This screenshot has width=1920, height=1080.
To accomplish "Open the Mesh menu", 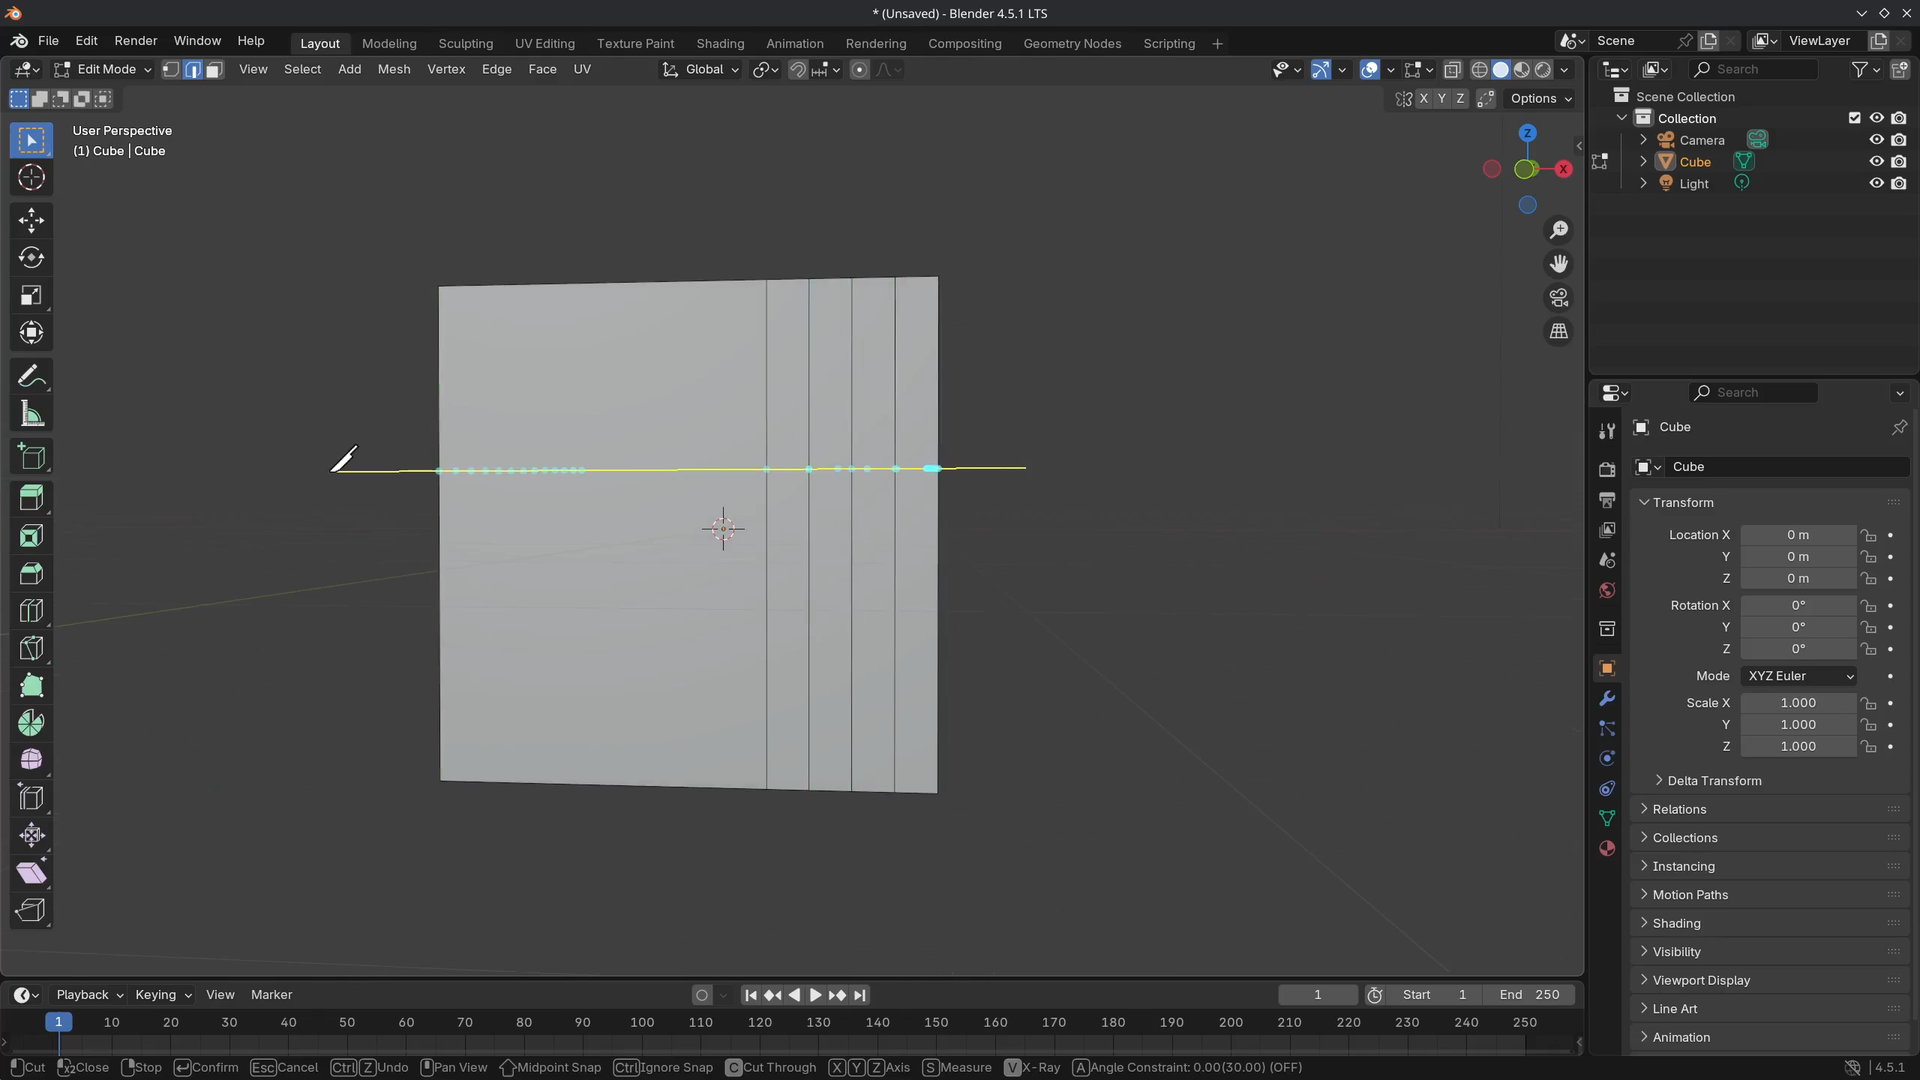I will click(393, 70).
